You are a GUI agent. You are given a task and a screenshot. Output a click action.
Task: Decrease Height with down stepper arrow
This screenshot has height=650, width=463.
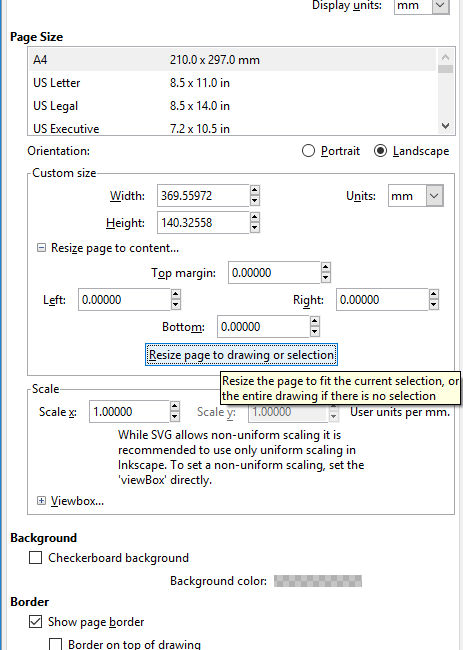tap(255, 228)
